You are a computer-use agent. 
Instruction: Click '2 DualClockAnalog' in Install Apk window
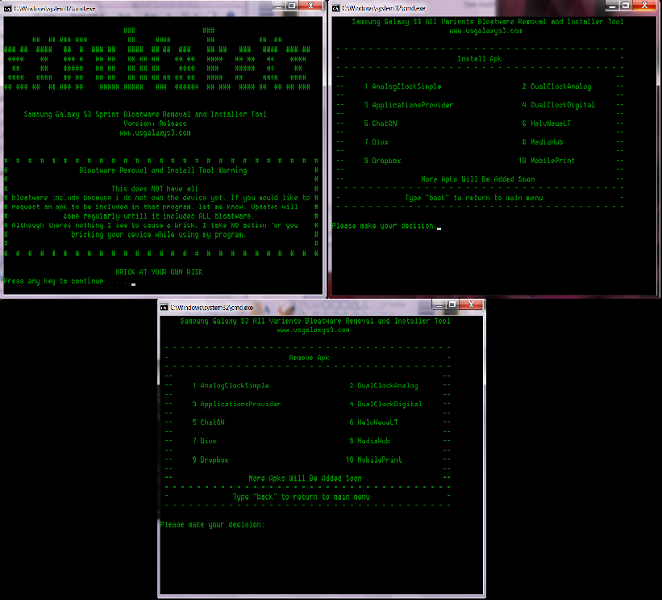point(556,87)
